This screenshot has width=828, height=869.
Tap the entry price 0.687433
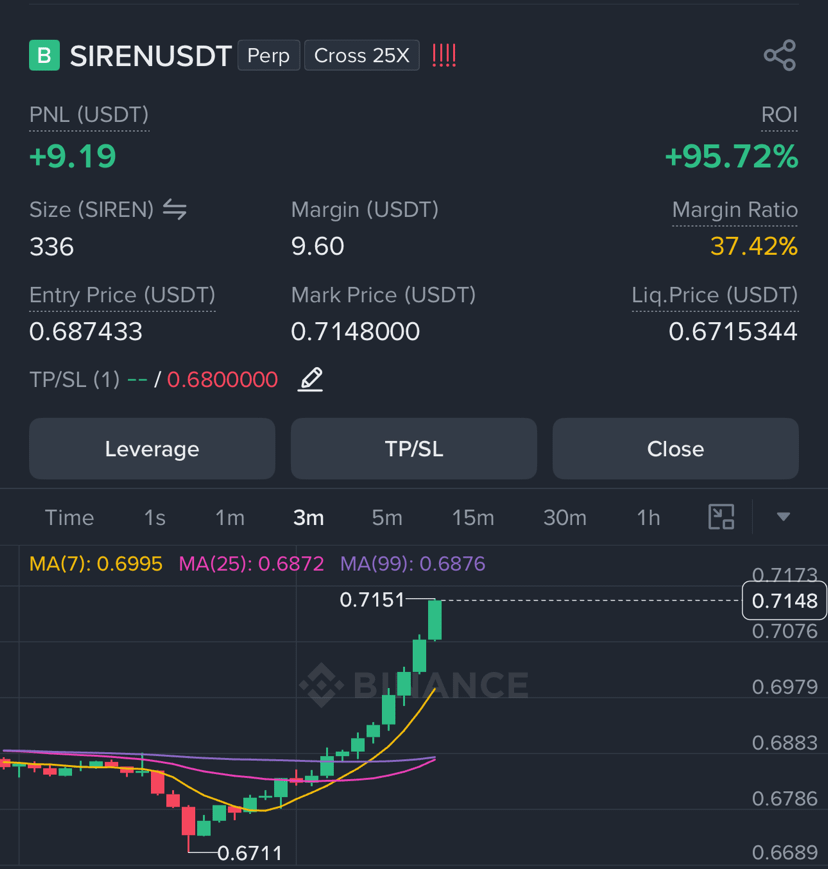point(86,331)
